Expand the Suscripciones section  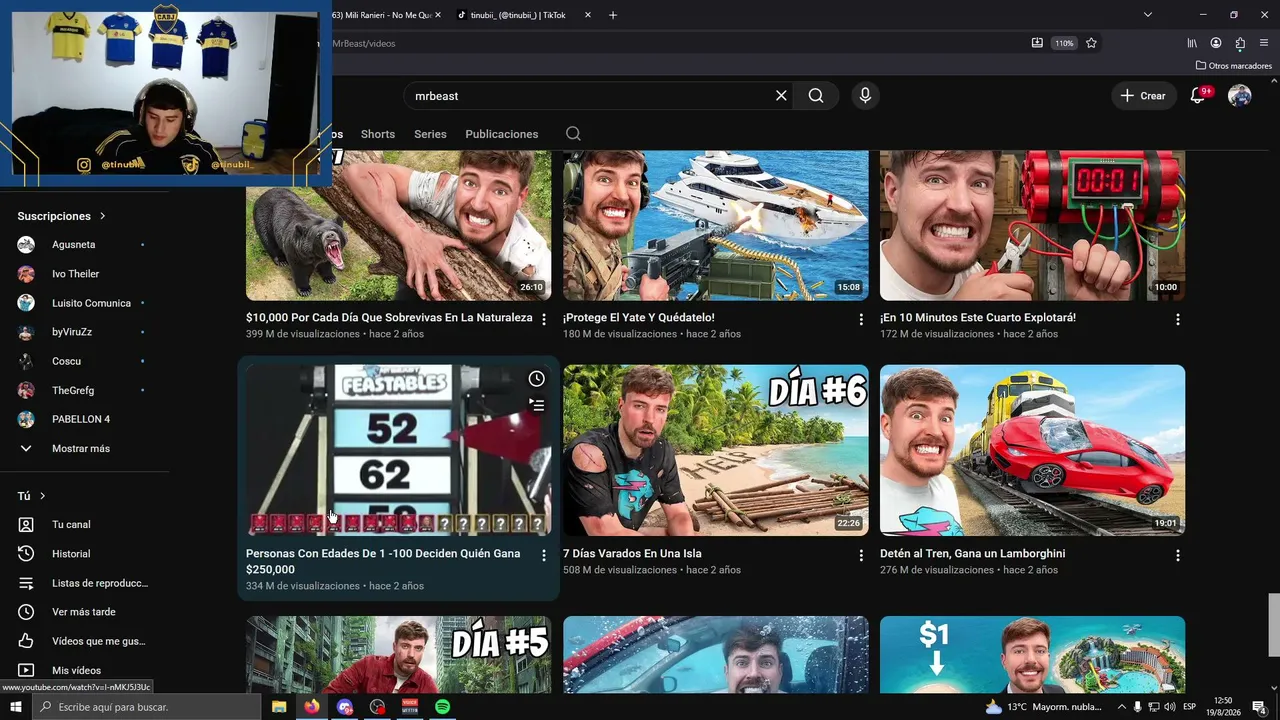pyautogui.click(x=62, y=216)
